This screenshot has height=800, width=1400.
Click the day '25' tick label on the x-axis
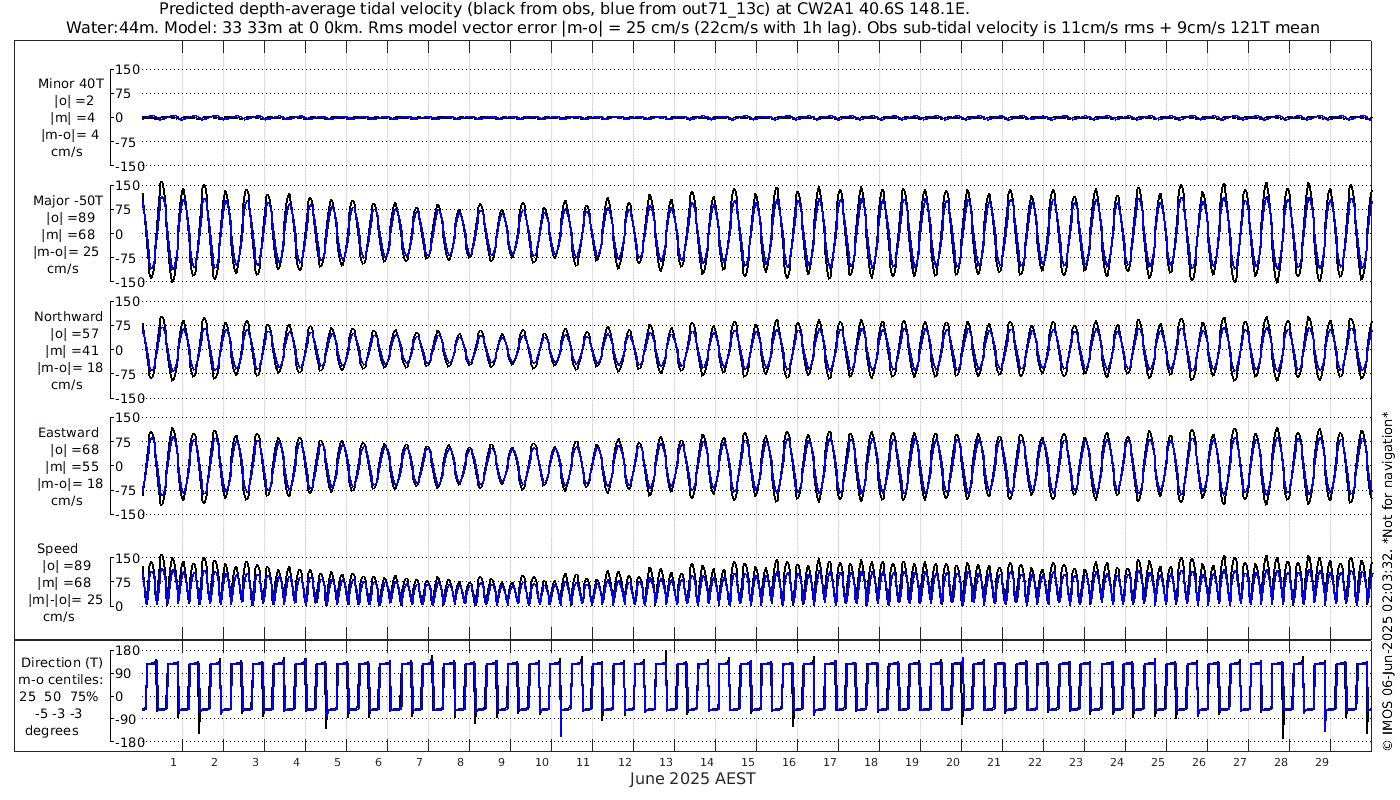click(x=1157, y=762)
